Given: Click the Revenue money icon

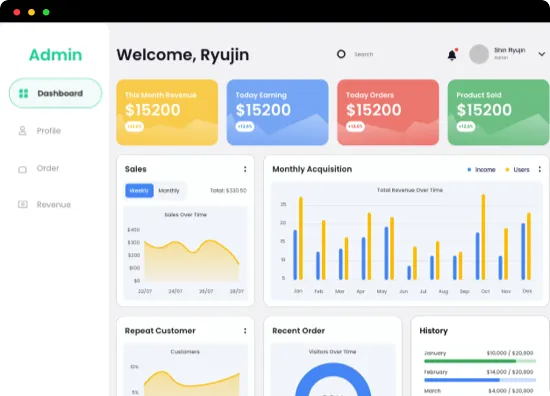Looking at the screenshot, I should pos(23,204).
